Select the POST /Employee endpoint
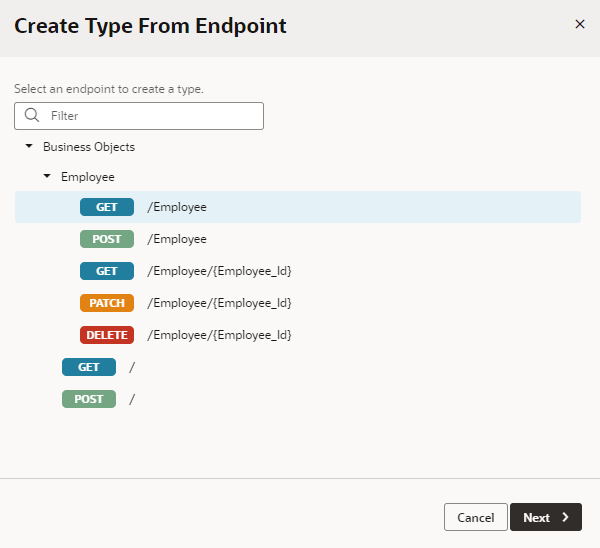 click(x=298, y=239)
